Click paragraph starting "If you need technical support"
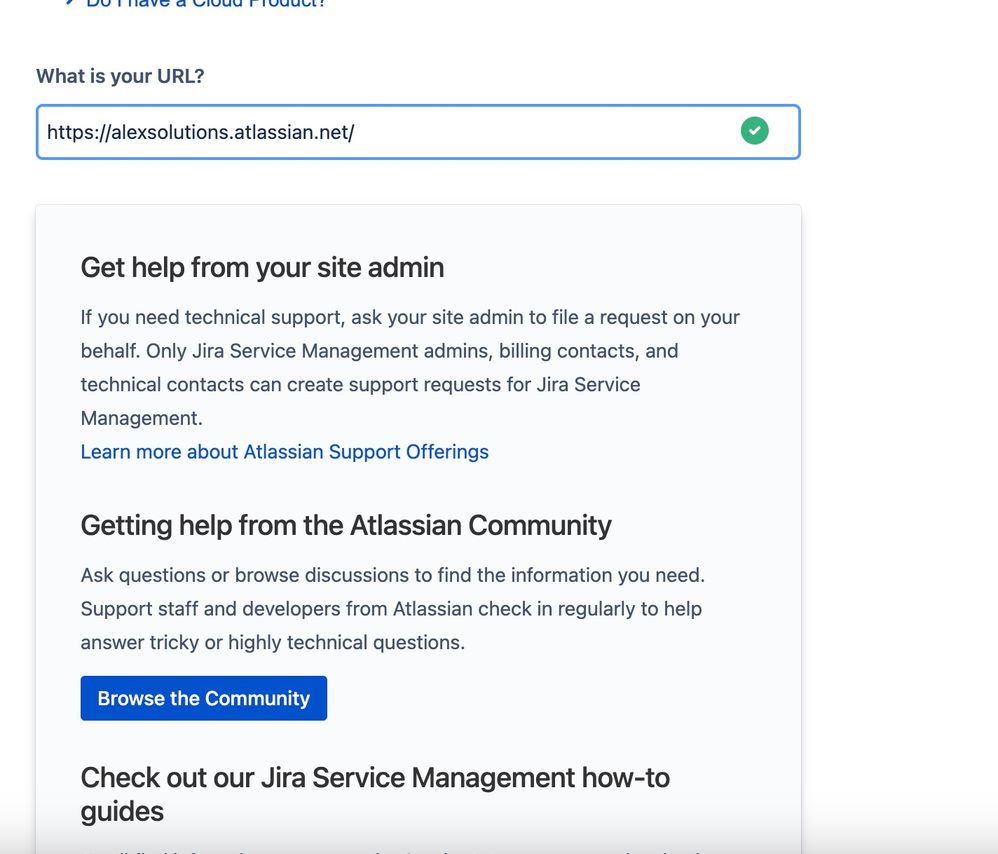 click(x=410, y=368)
